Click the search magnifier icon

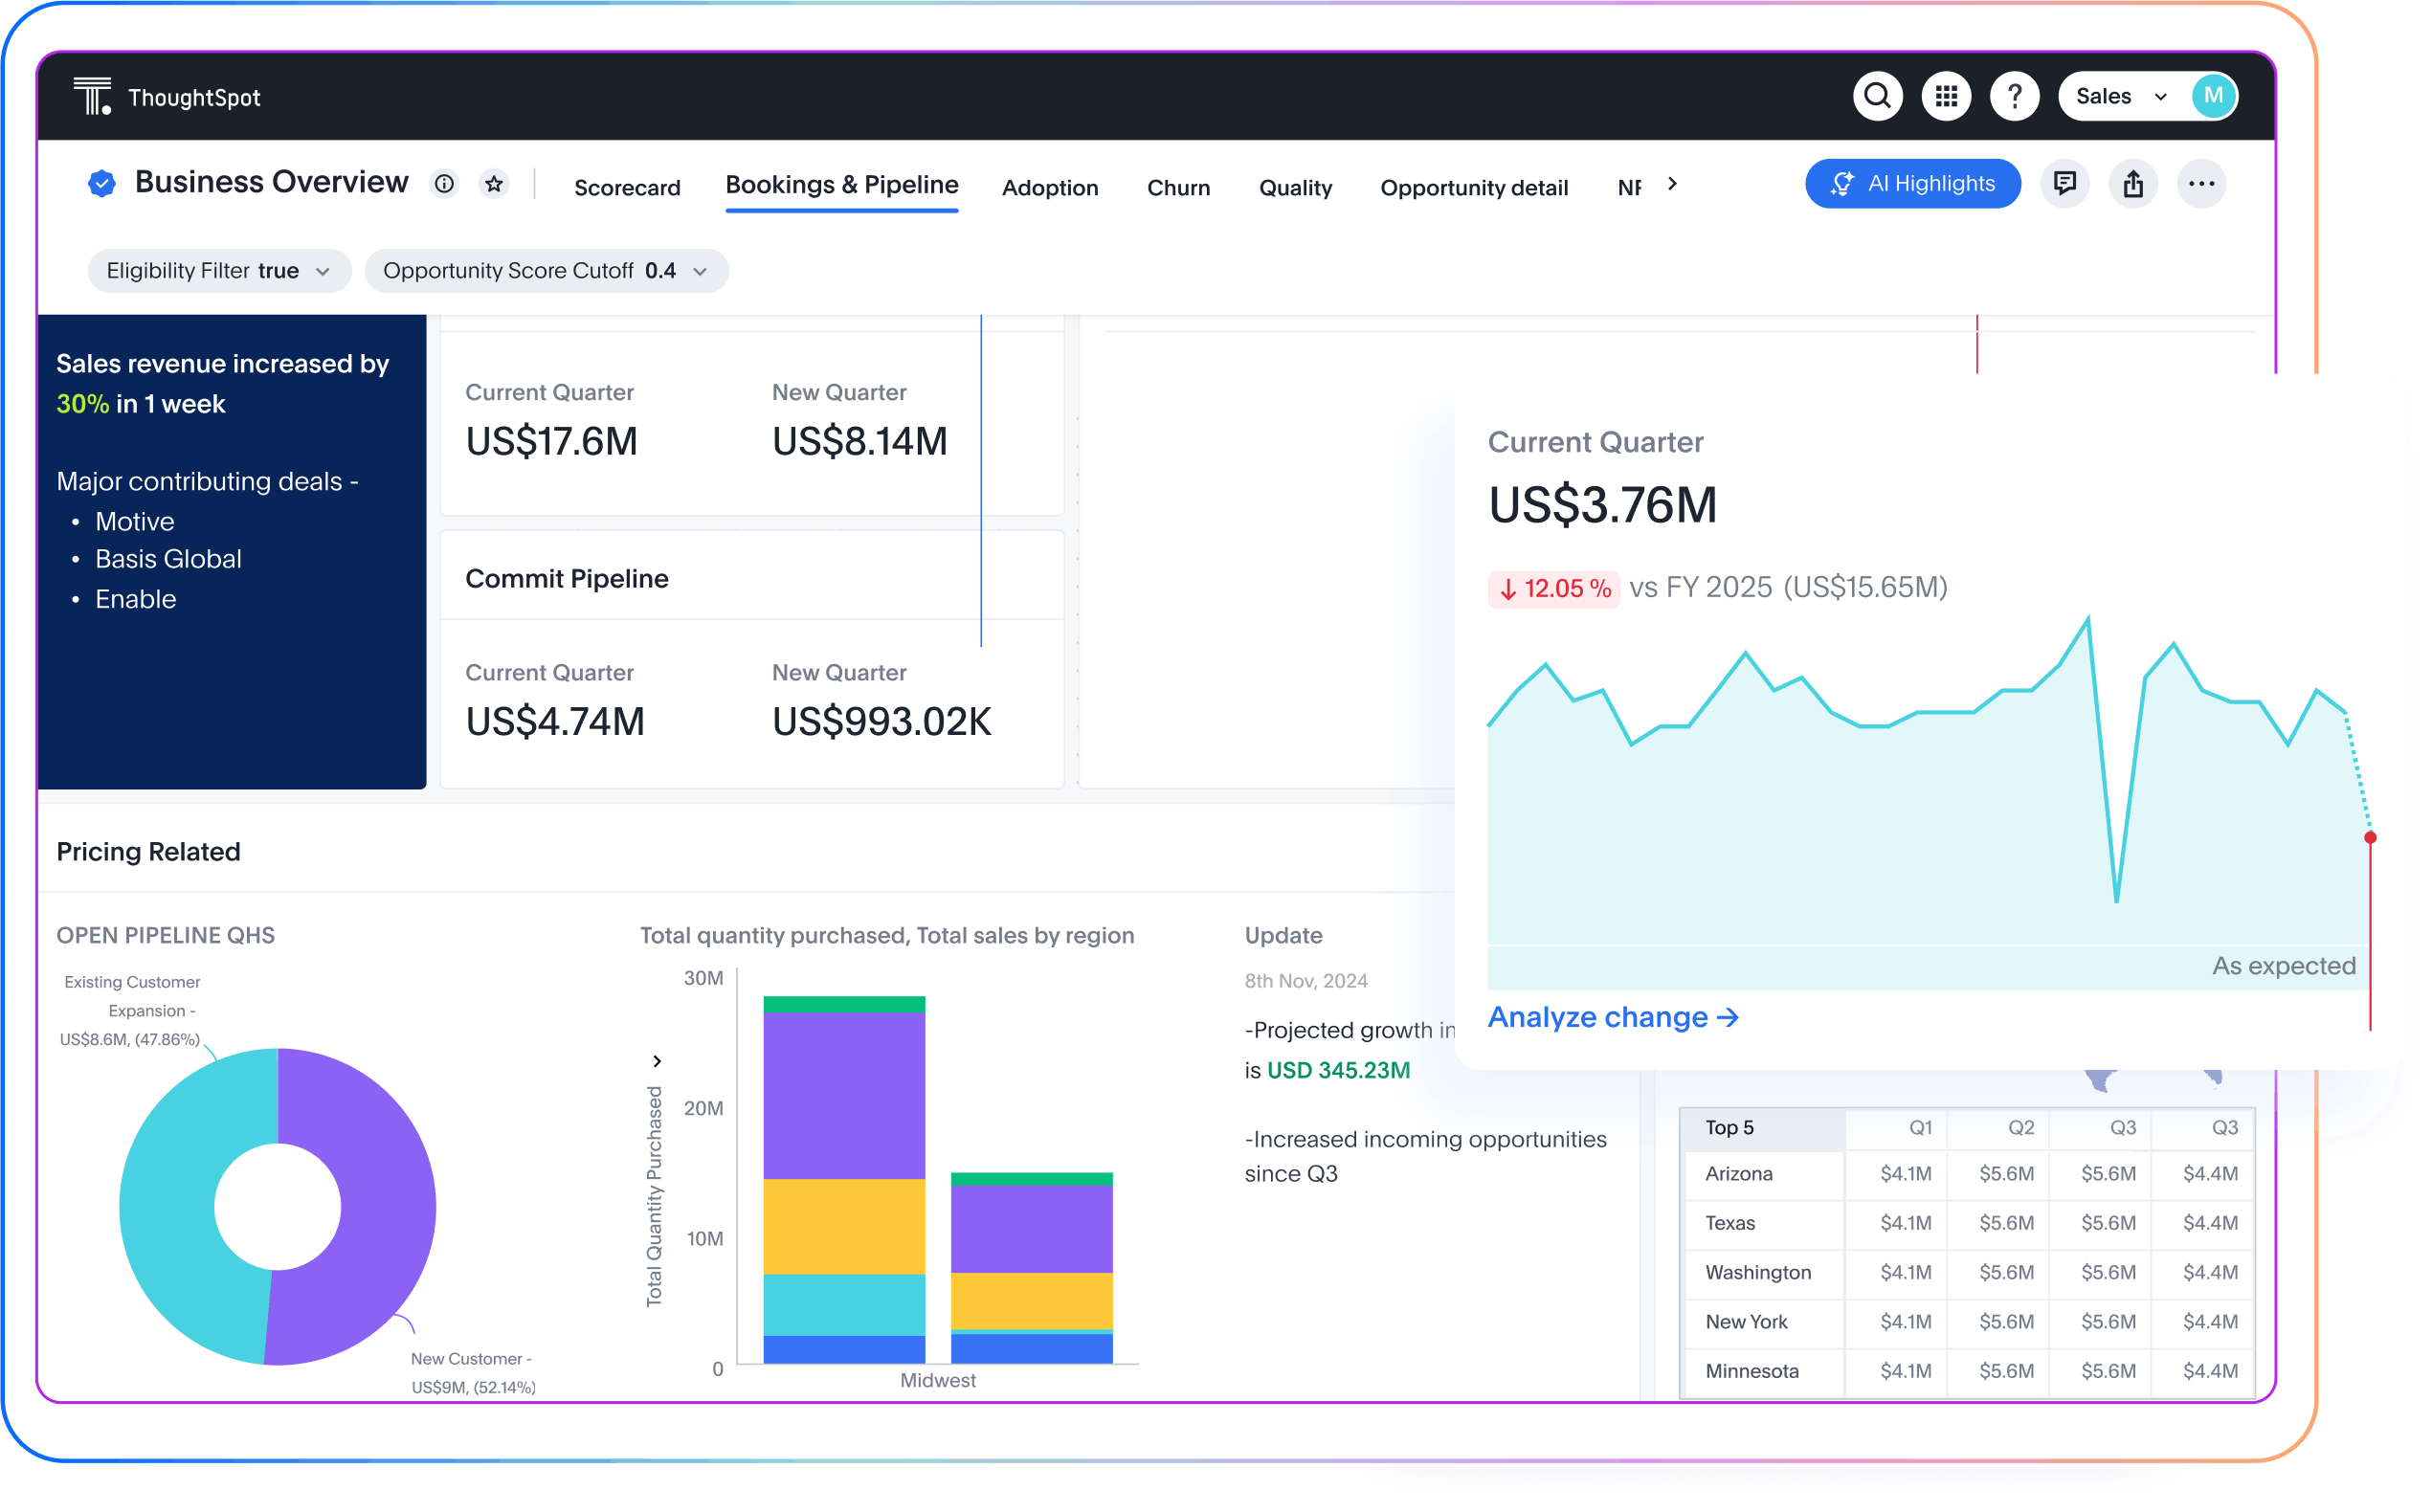click(x=1877, y=96)
